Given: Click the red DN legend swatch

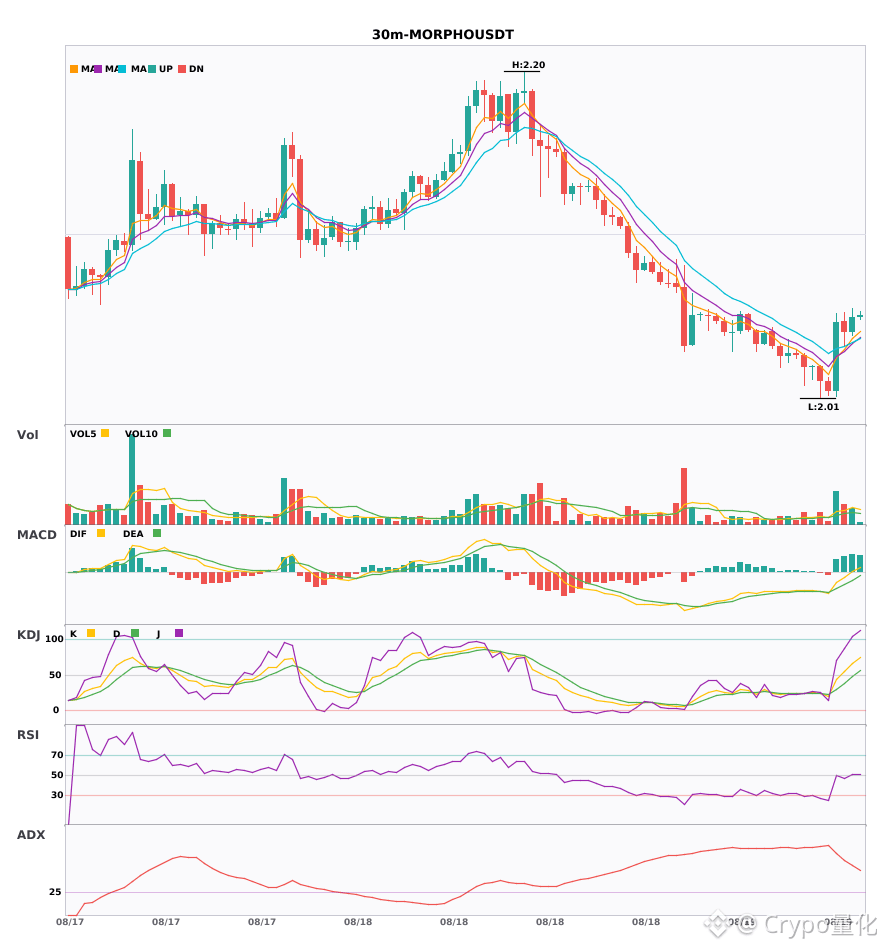Looking at the screenshot, I should click(x=182, y=69).
